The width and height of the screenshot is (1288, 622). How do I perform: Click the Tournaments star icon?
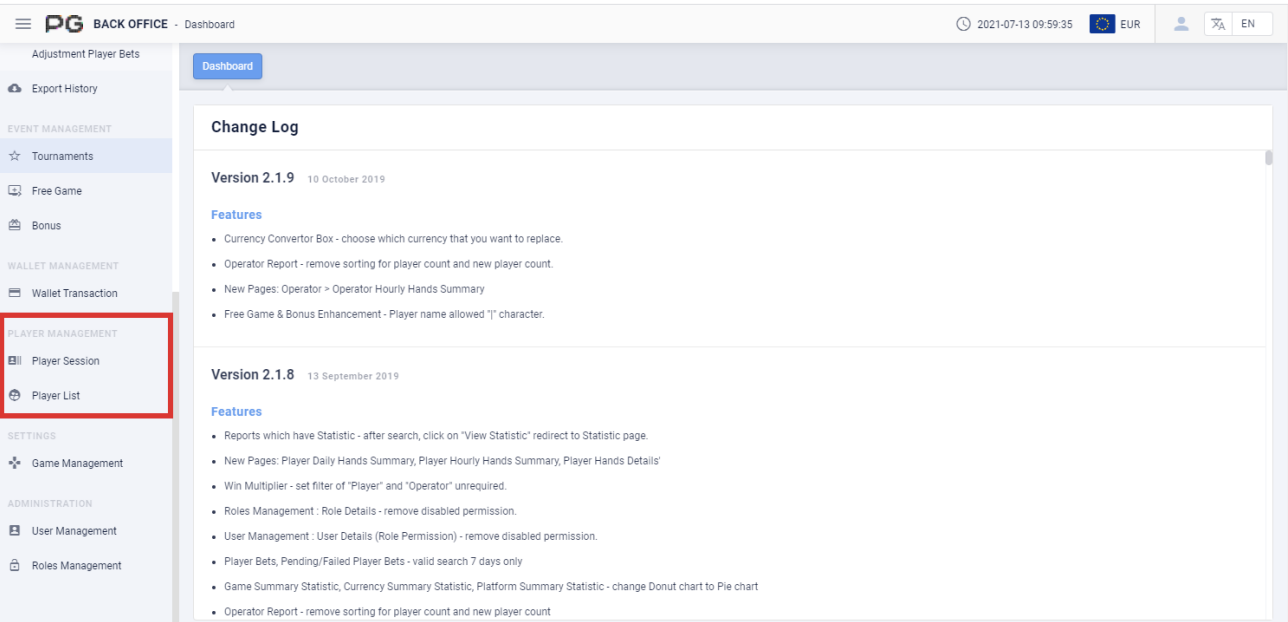point(15,157)
